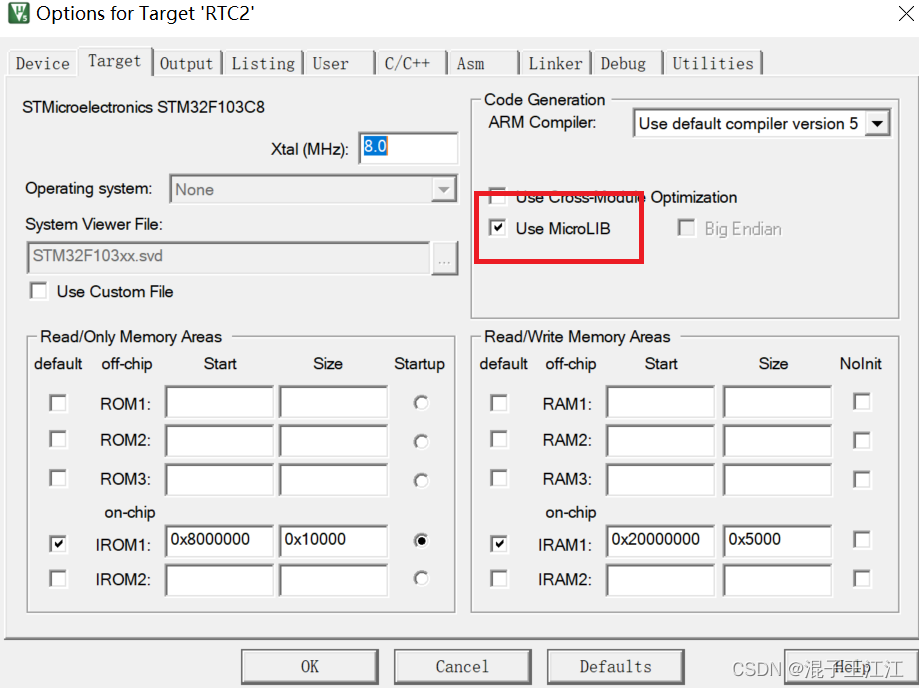This screenshot has height=688, width=919.
Task: Edit the IROM1 Size value 0x10000
Action: (333, 541)
